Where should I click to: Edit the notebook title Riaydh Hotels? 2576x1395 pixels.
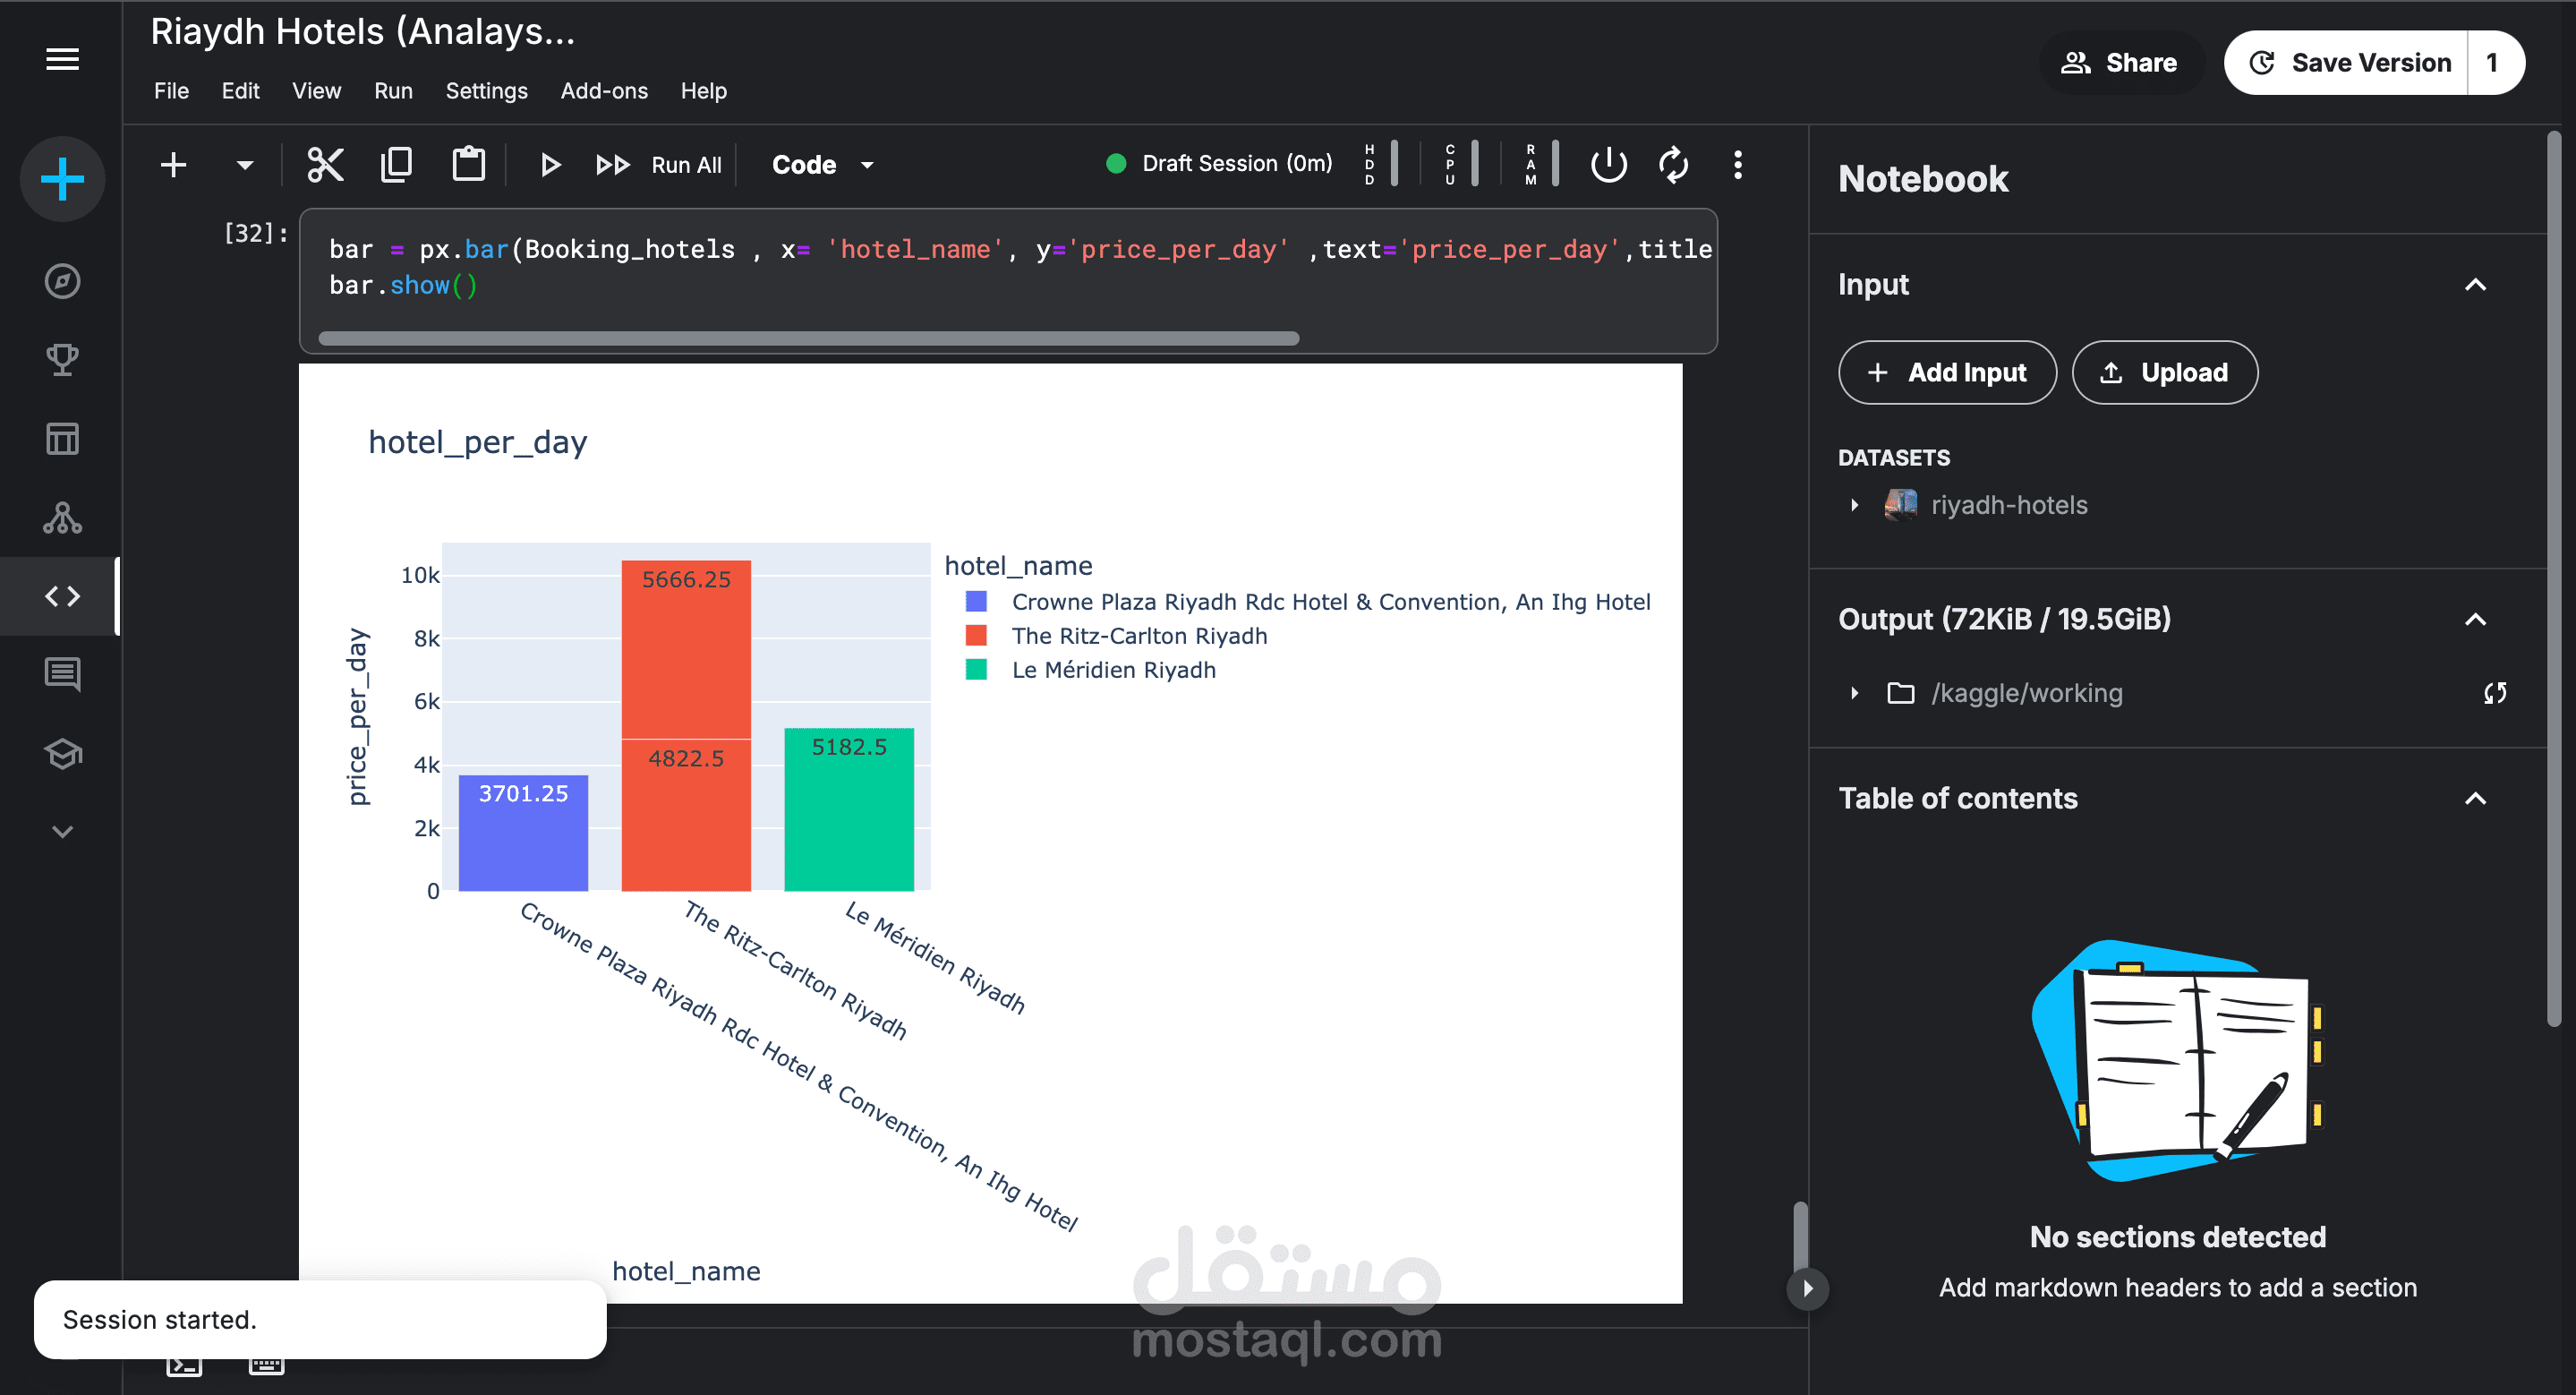[x=362, y=32]
